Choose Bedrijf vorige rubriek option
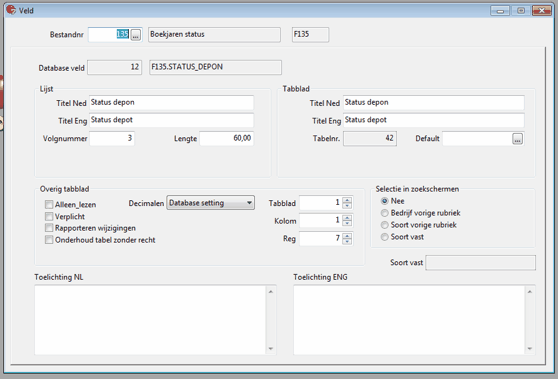 [384, 213]
